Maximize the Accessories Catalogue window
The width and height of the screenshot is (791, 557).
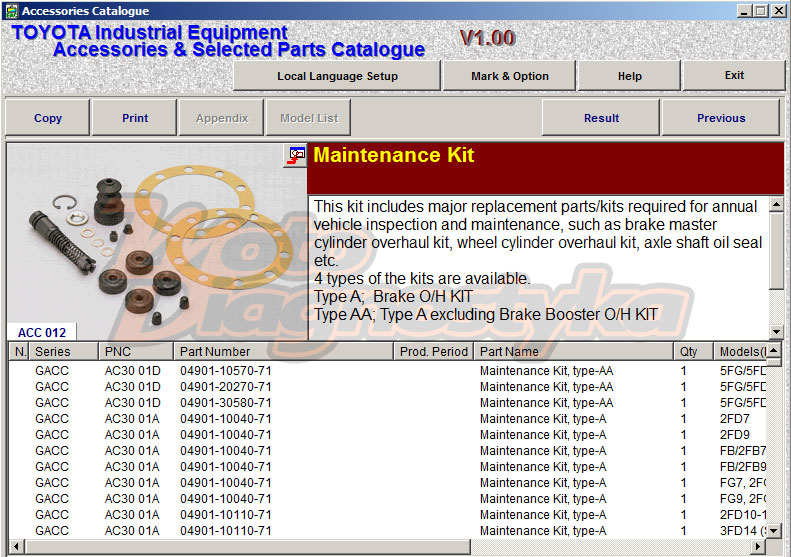click(761, 11)
